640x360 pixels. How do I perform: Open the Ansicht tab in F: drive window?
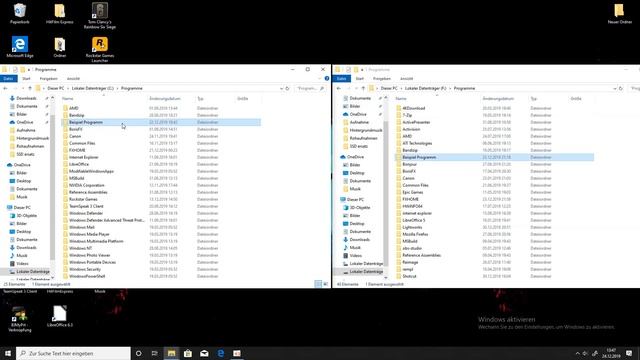407,78
